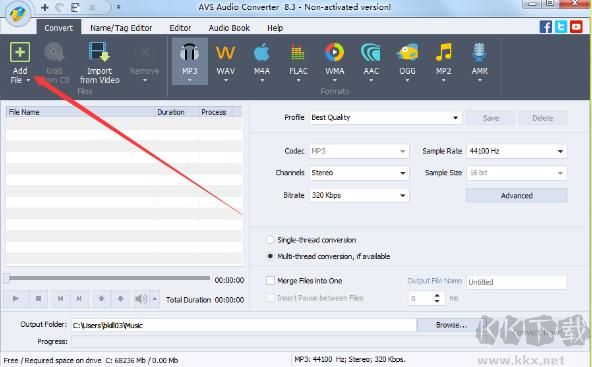Viewport: 592px width, 367px height.
Task: Click the move file up arrow
Action: pos(101,299)
